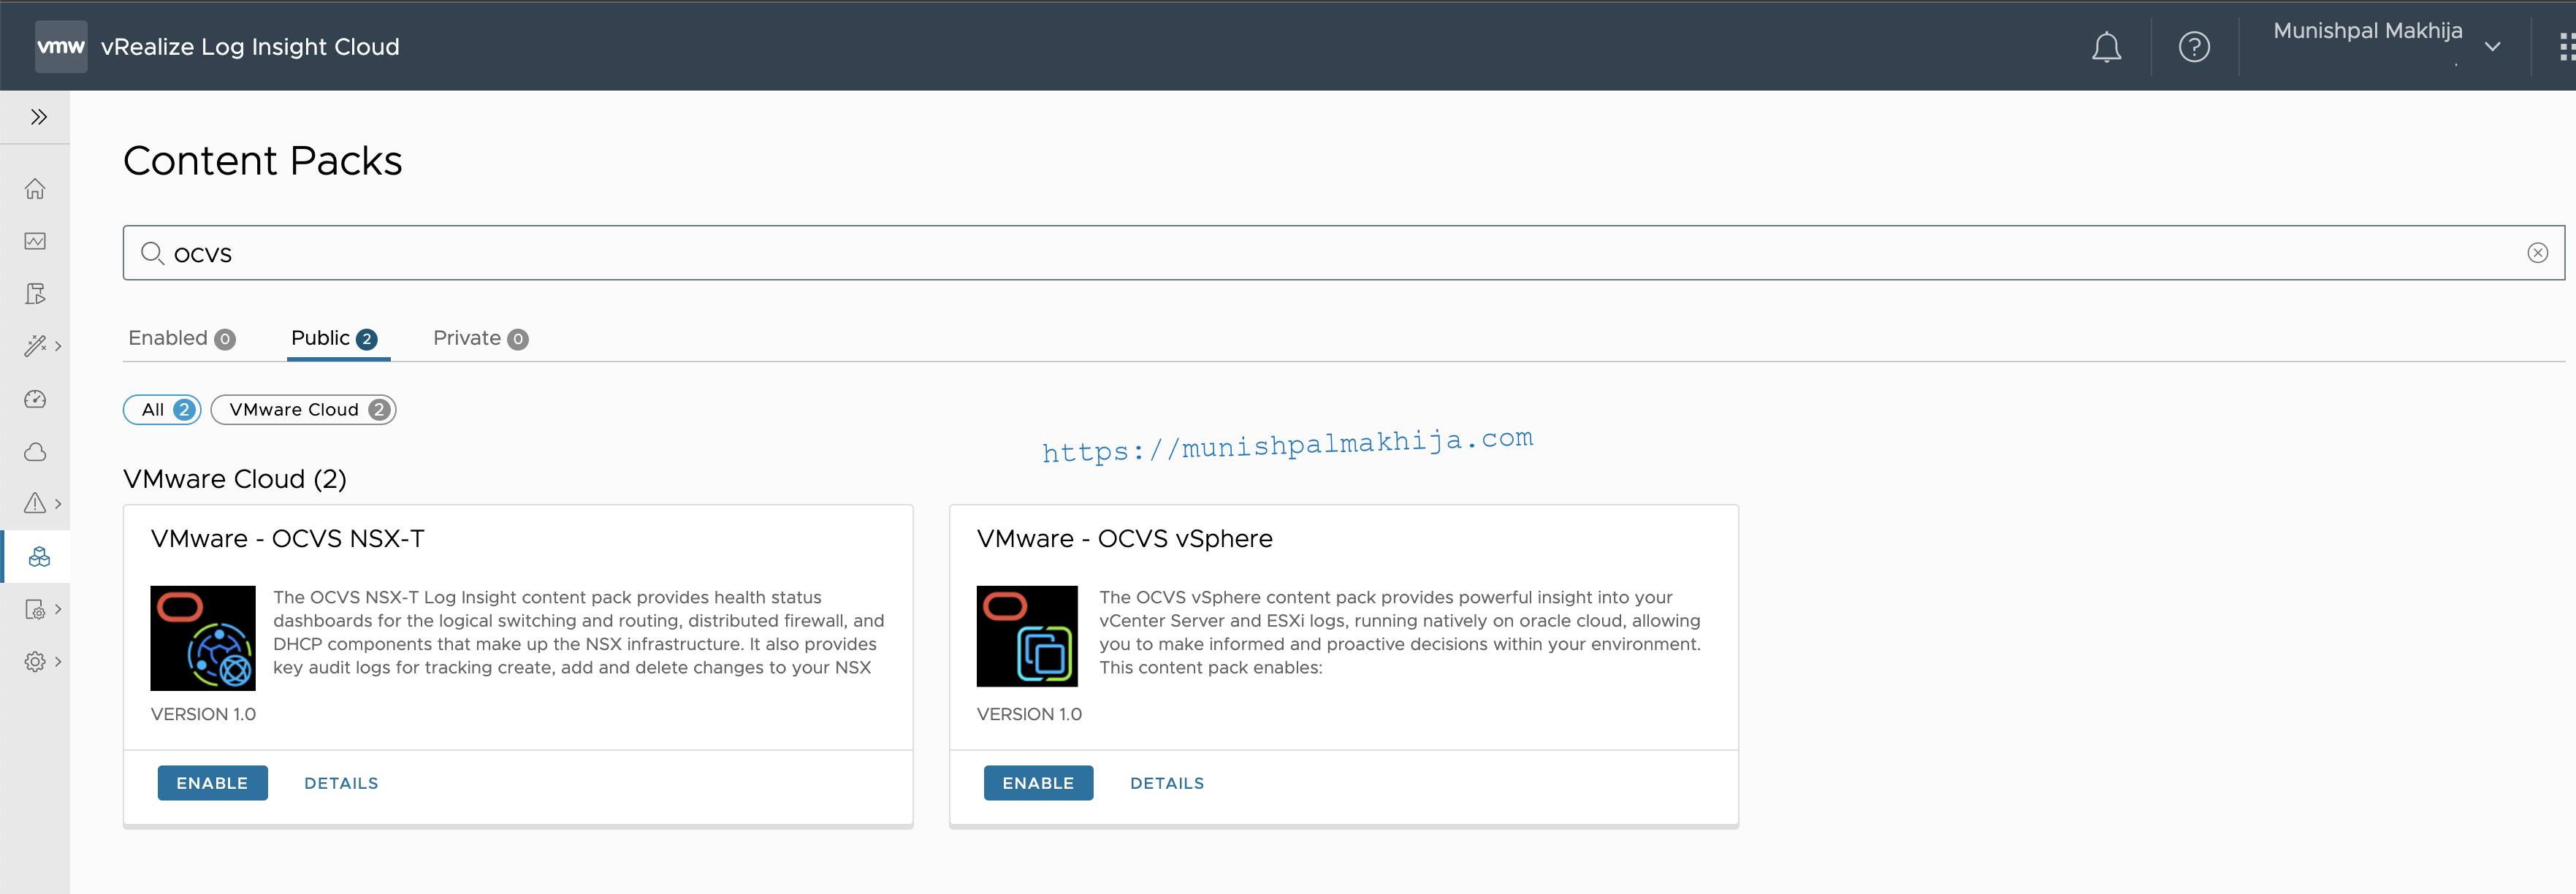This screenshot has width=2576, height=894.
Task: Open the alerts warning triangle icon
Action: (x=35, y=503)
